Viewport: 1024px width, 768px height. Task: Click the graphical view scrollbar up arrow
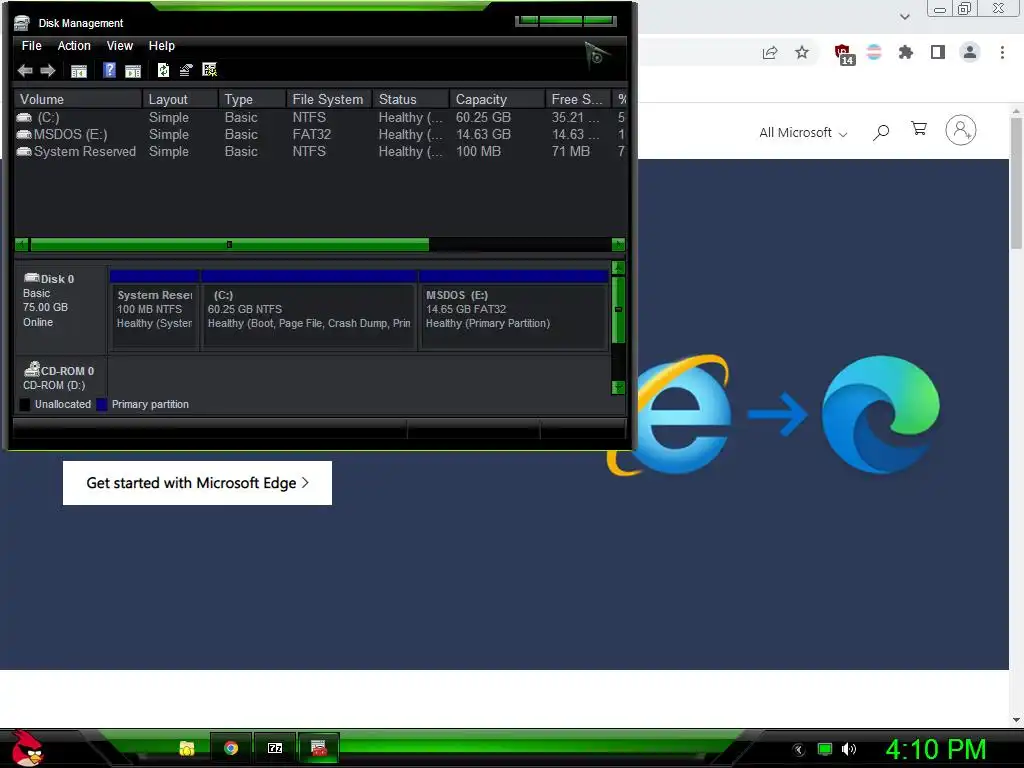pyautogui.click(x=618, y=268)
